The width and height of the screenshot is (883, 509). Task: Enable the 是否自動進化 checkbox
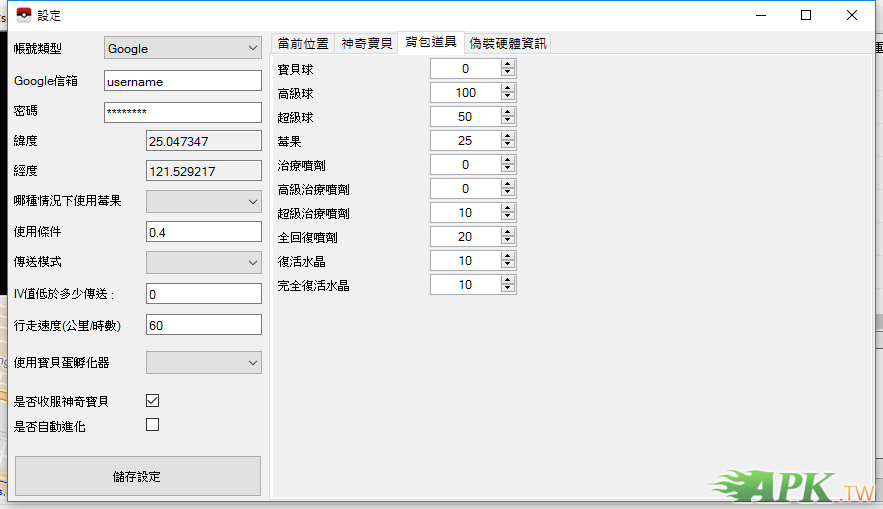153,424
